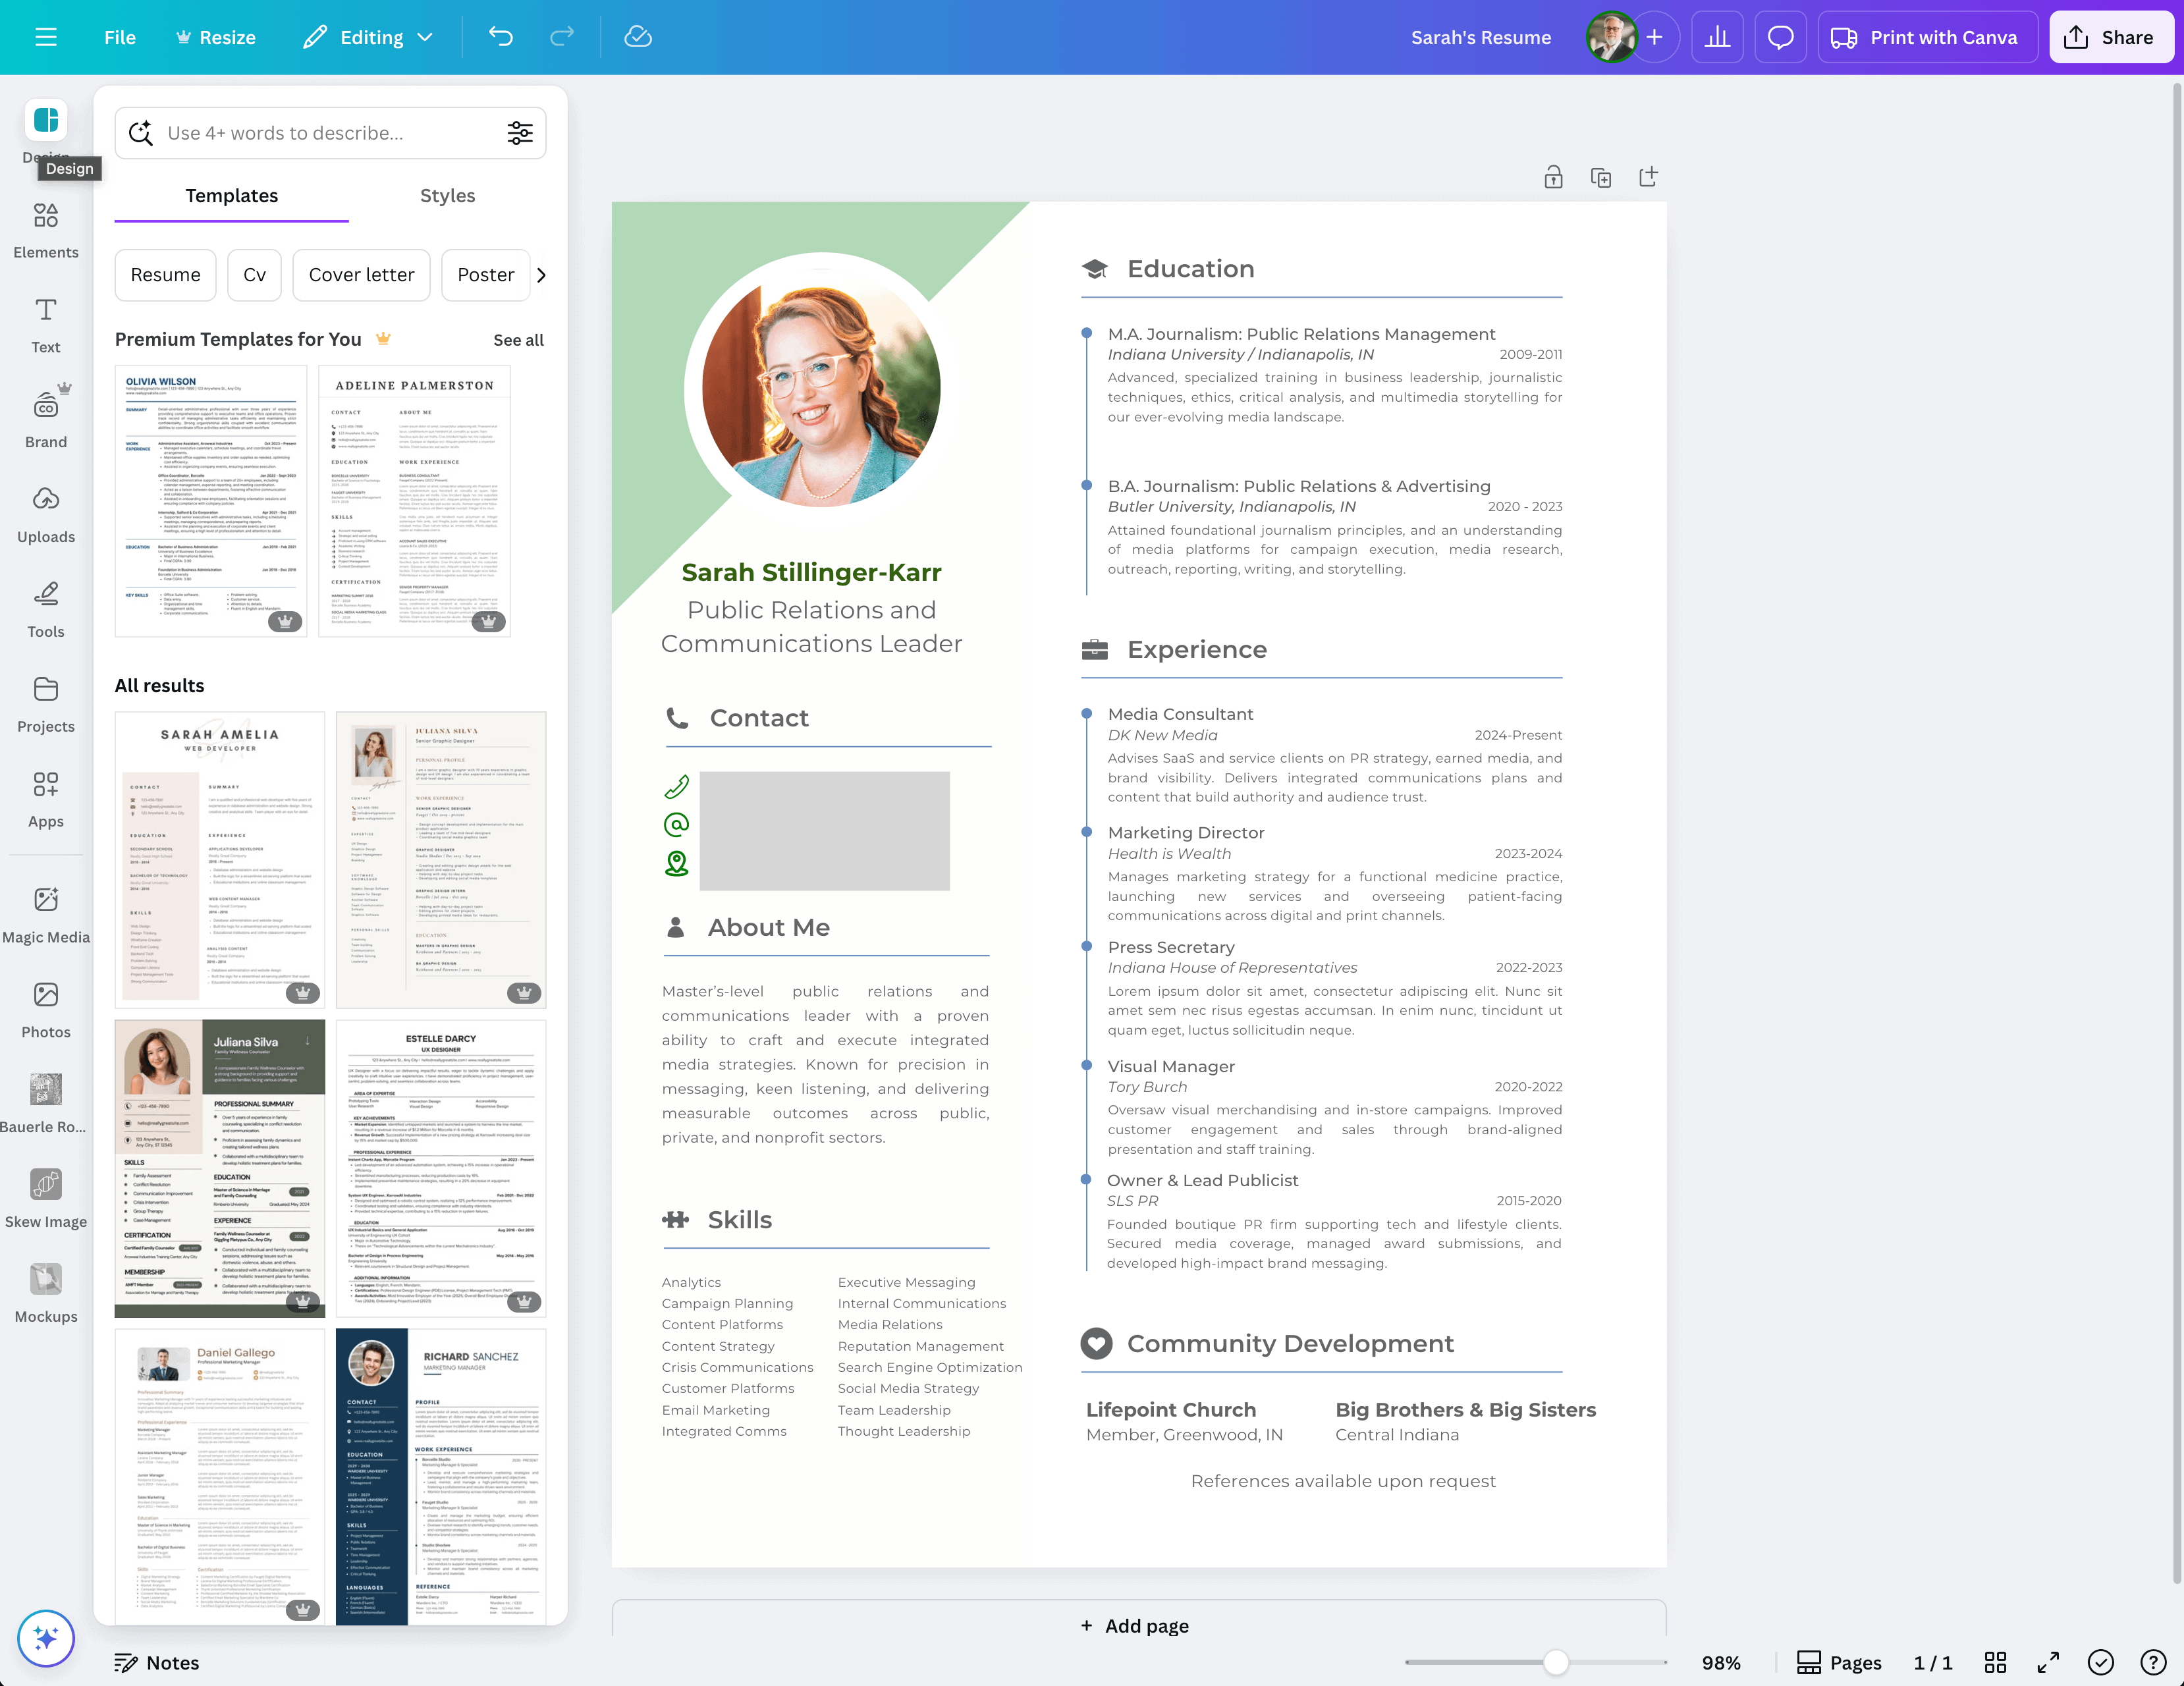Click the Share button
2184x1686 pixels.
(x=2110, y=37)
